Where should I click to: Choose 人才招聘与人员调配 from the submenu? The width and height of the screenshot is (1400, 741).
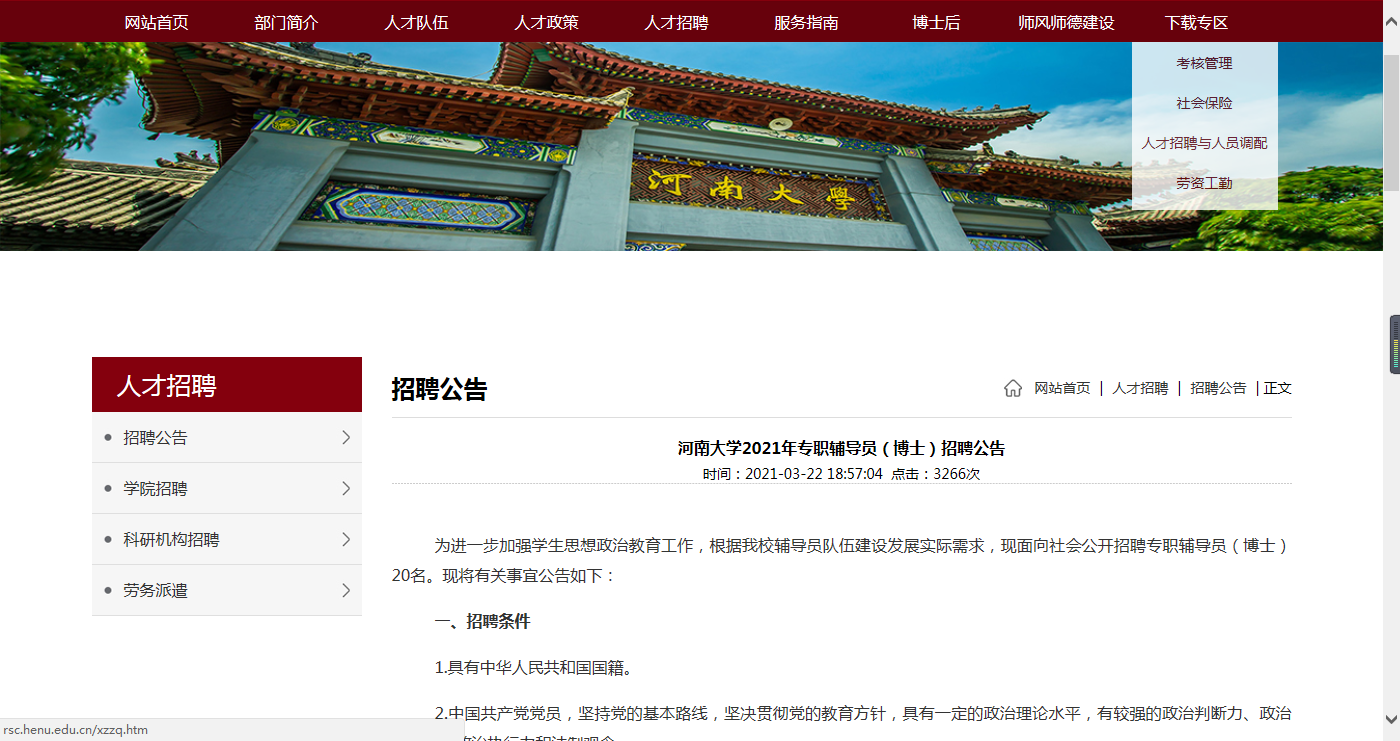tap(1204, 142)
